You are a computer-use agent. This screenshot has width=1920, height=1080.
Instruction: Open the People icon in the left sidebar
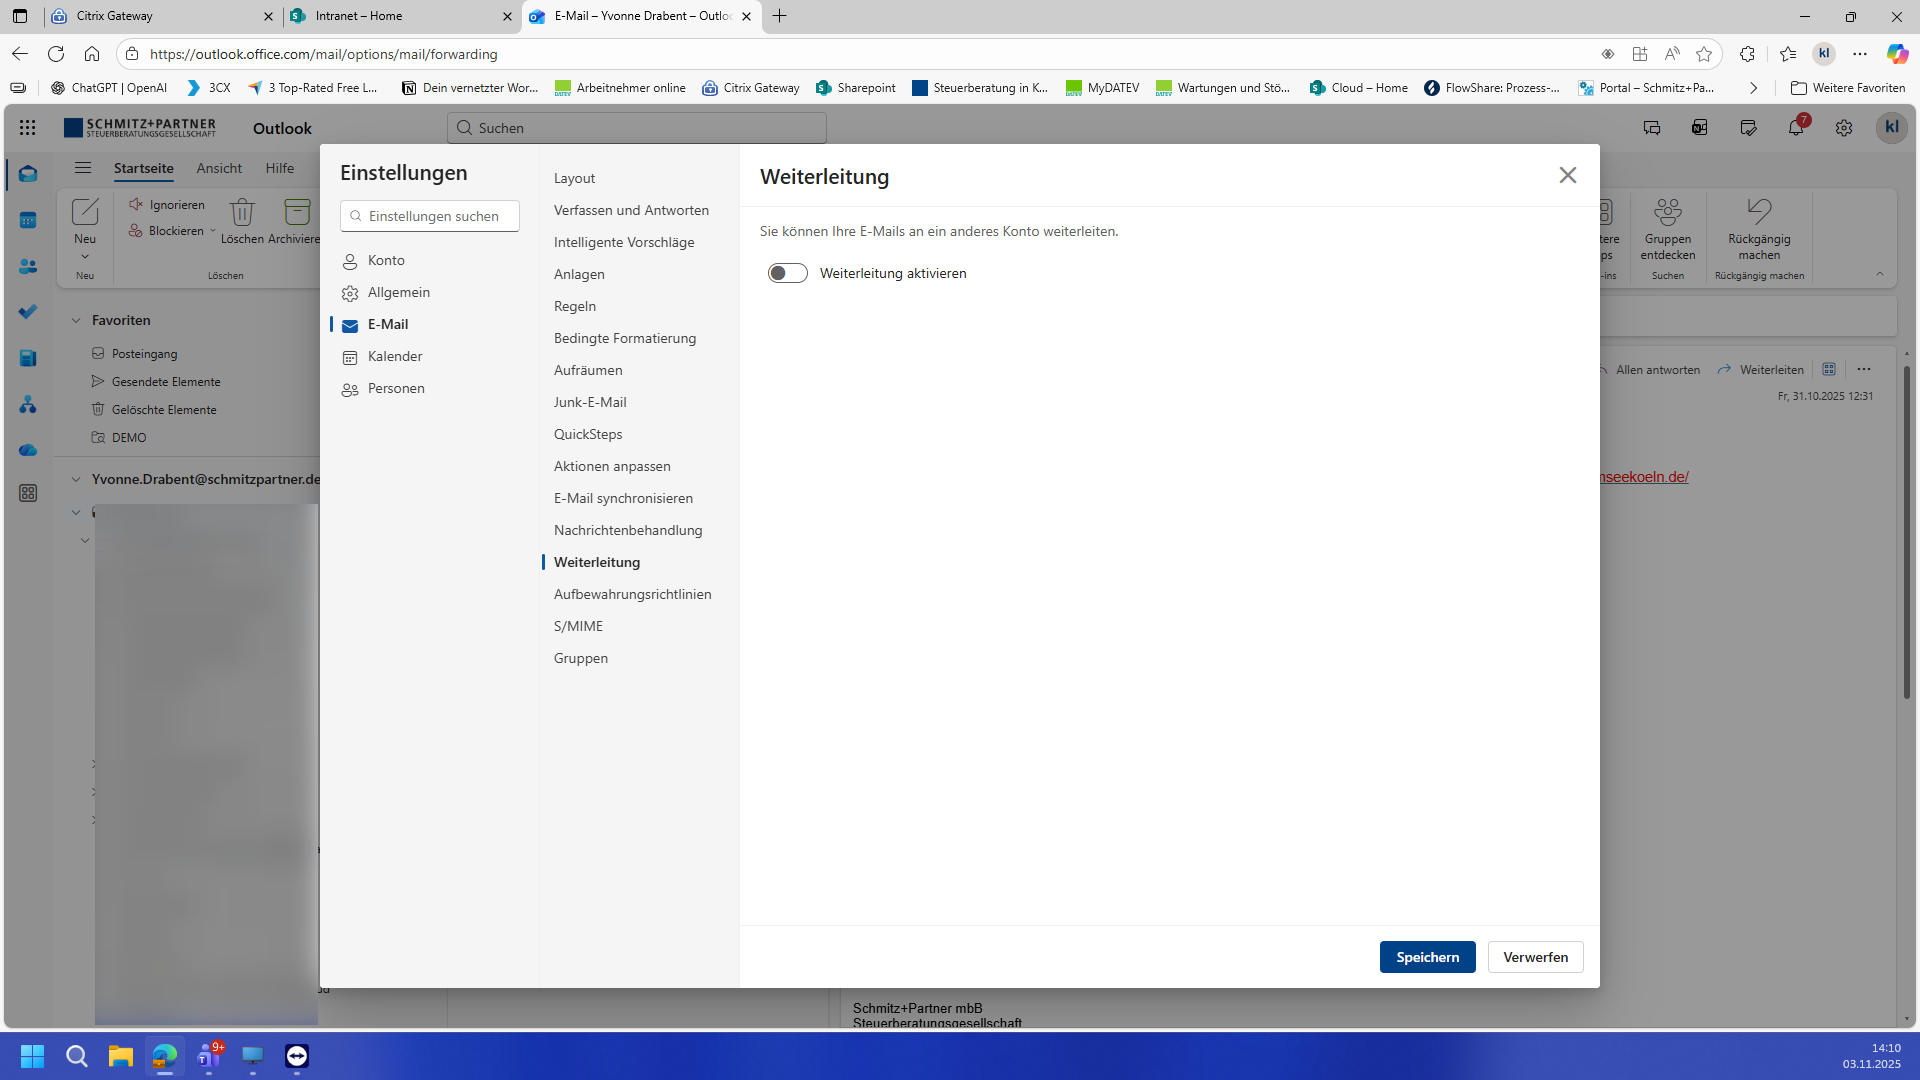coord(28,266)
